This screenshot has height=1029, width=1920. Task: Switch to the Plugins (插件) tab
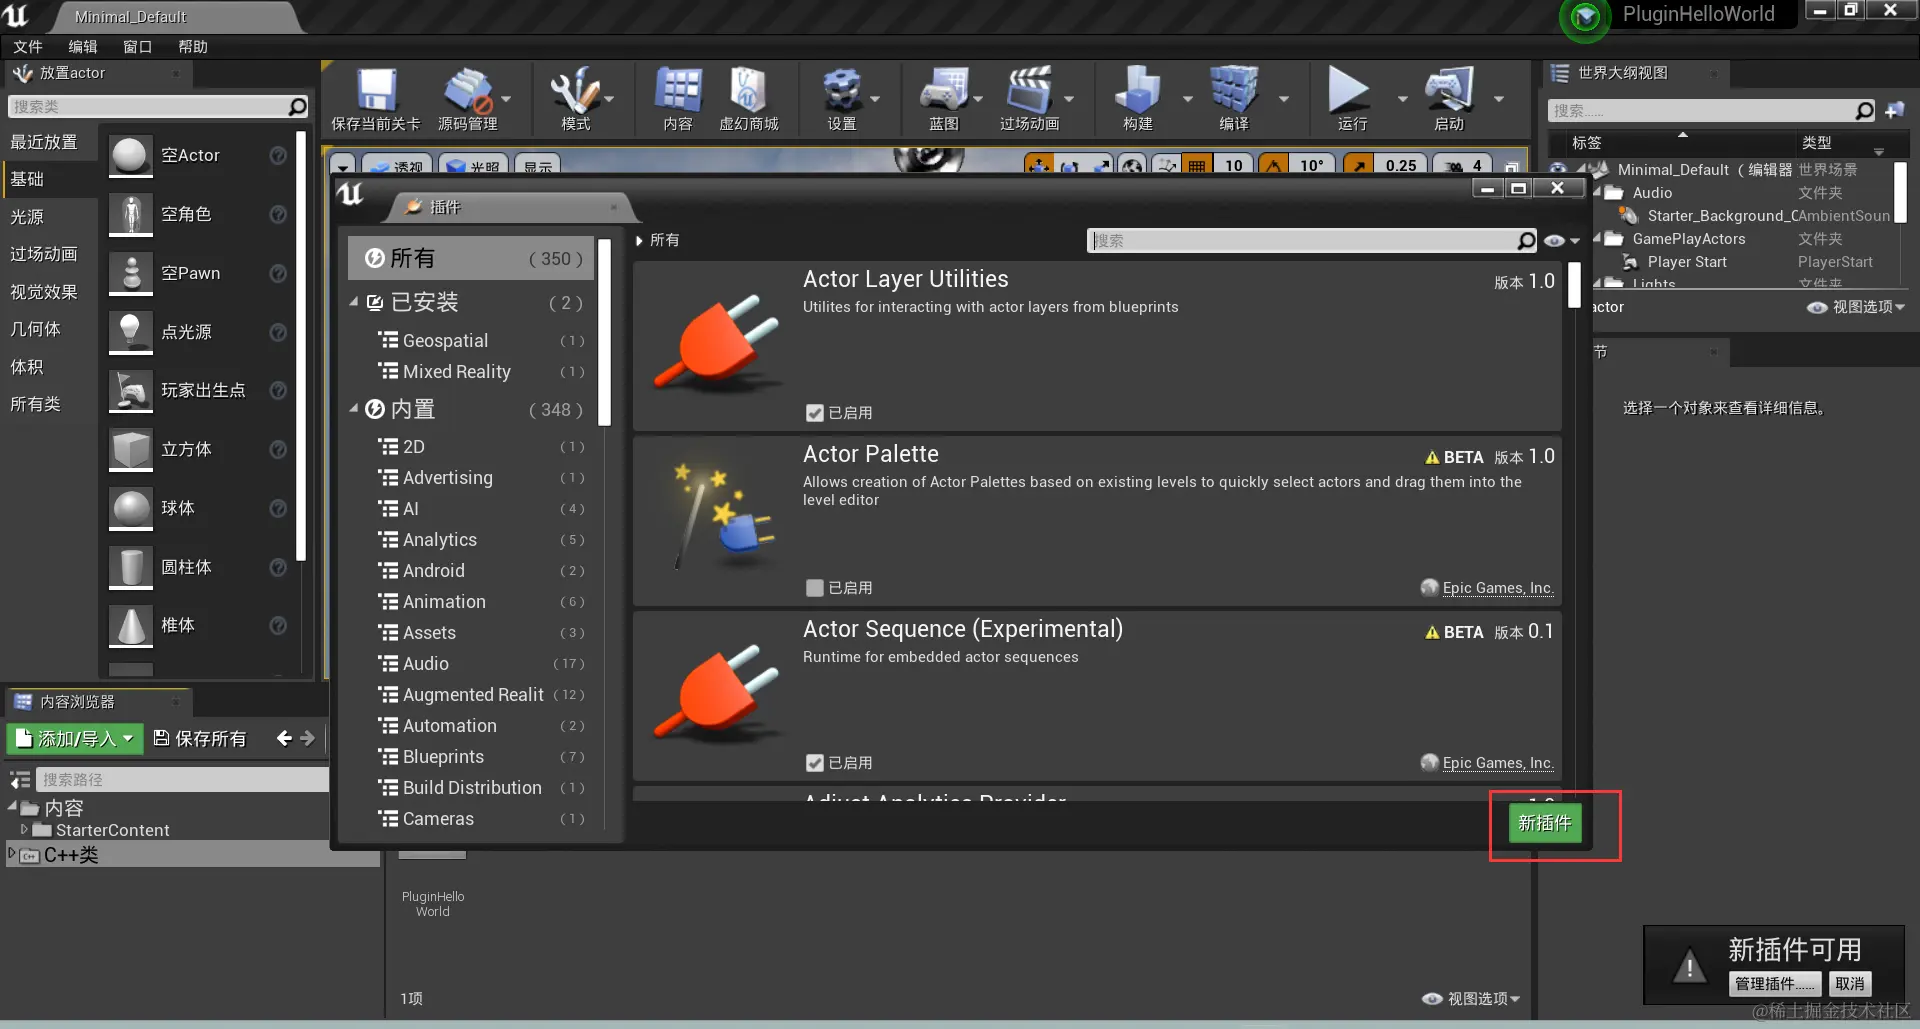pos(510,207)
